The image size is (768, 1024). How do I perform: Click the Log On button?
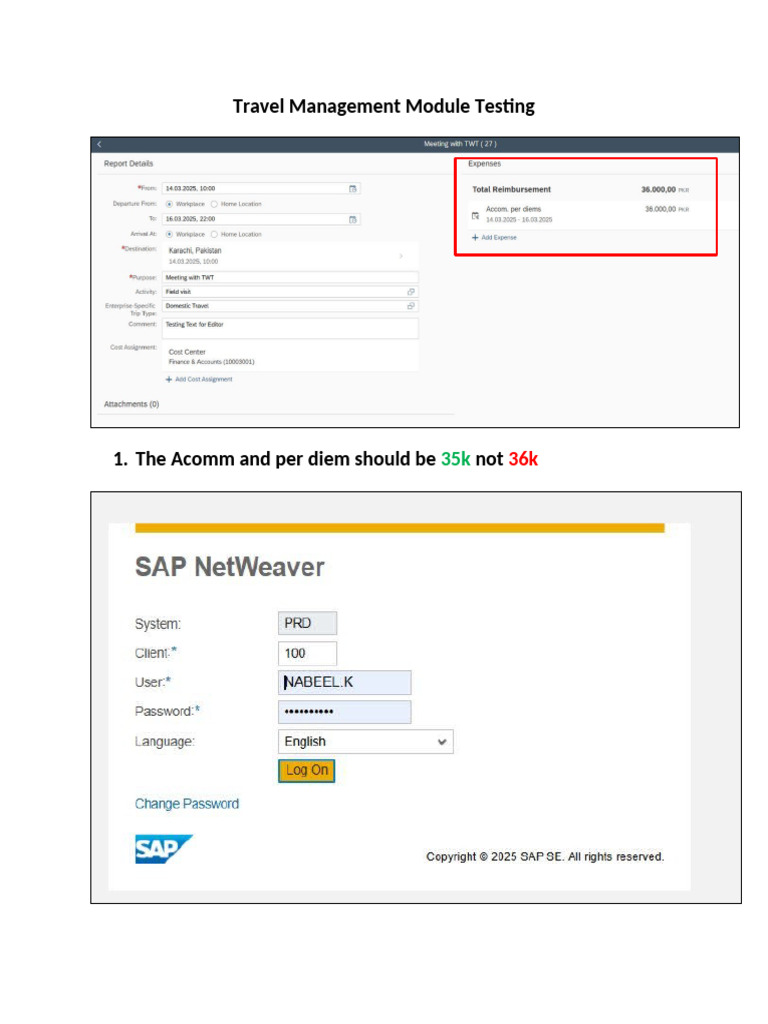click(x=306, y=771)
